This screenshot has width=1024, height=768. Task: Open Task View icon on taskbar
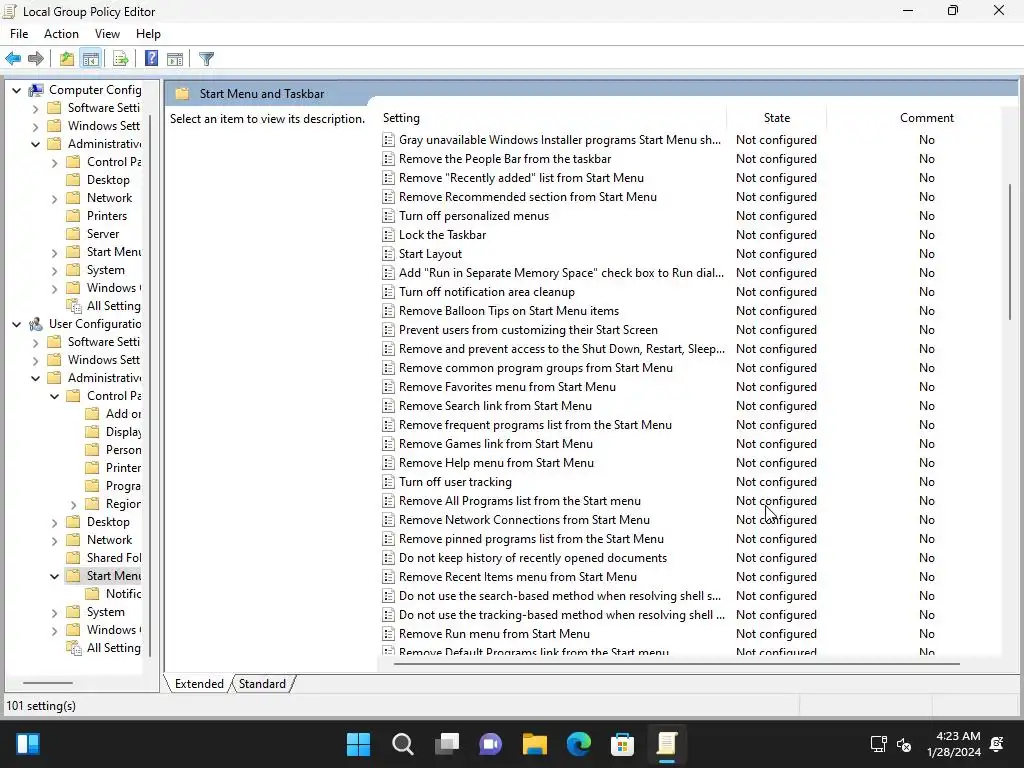pos(447,744)
